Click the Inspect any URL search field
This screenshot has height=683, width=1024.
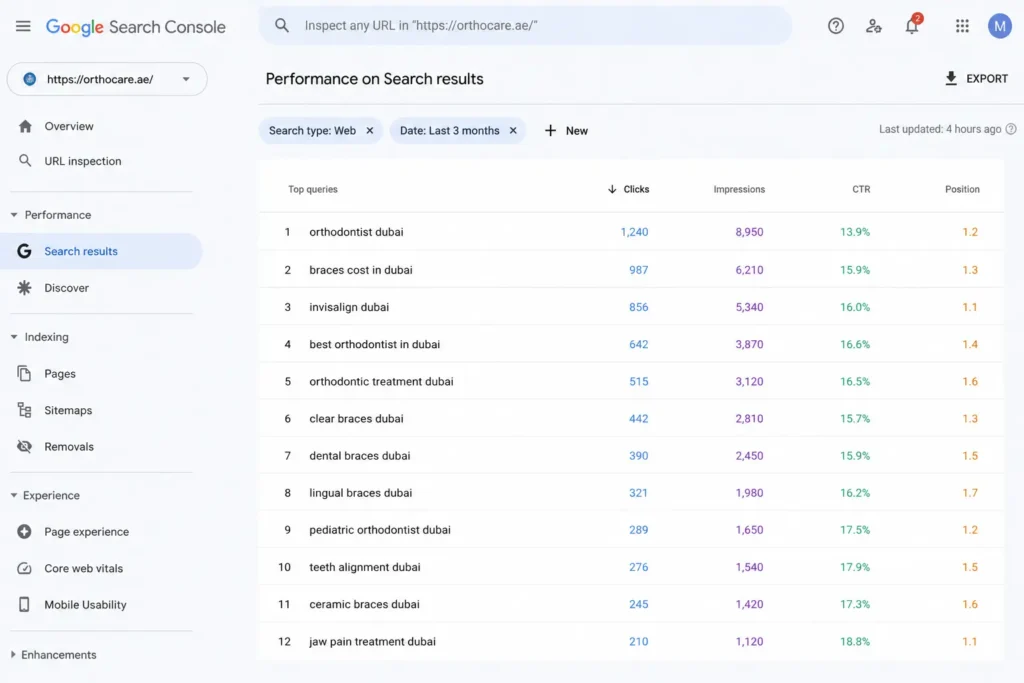[x=525, y=25]
